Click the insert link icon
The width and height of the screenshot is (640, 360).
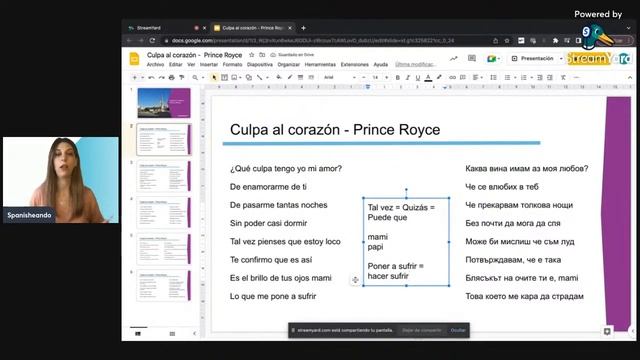click(x=452, y=78)
